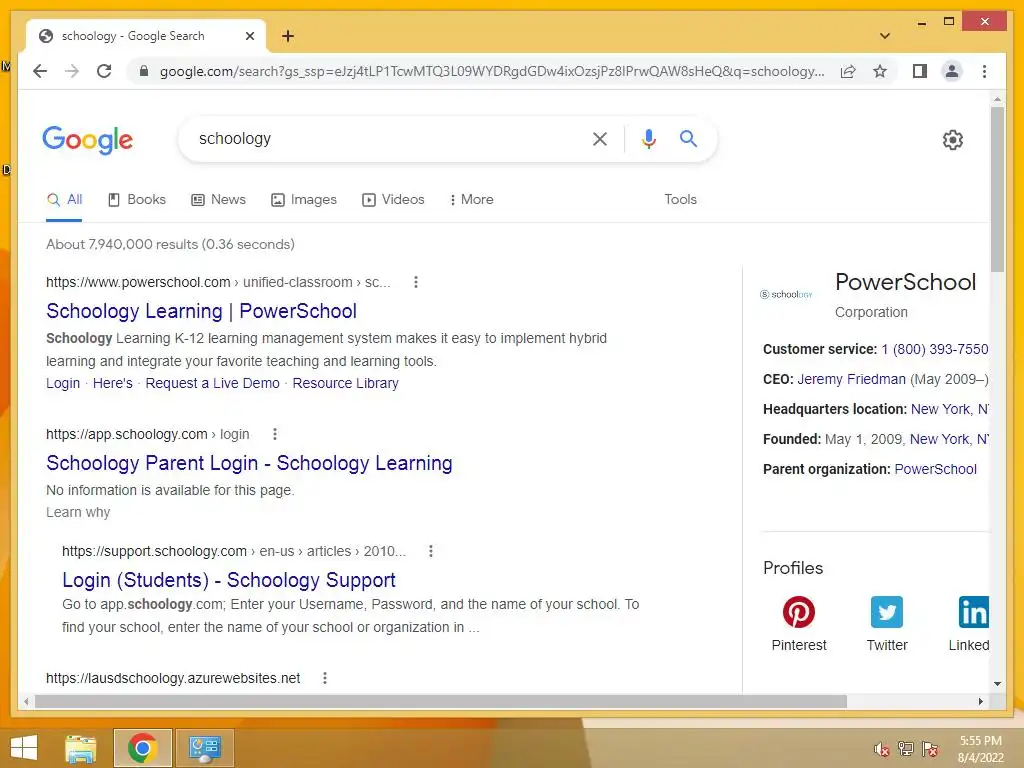This screenshot has height=768, width=1024.
Task: Open Schoology Parent Login result
Action: click(x=249, y=463)
